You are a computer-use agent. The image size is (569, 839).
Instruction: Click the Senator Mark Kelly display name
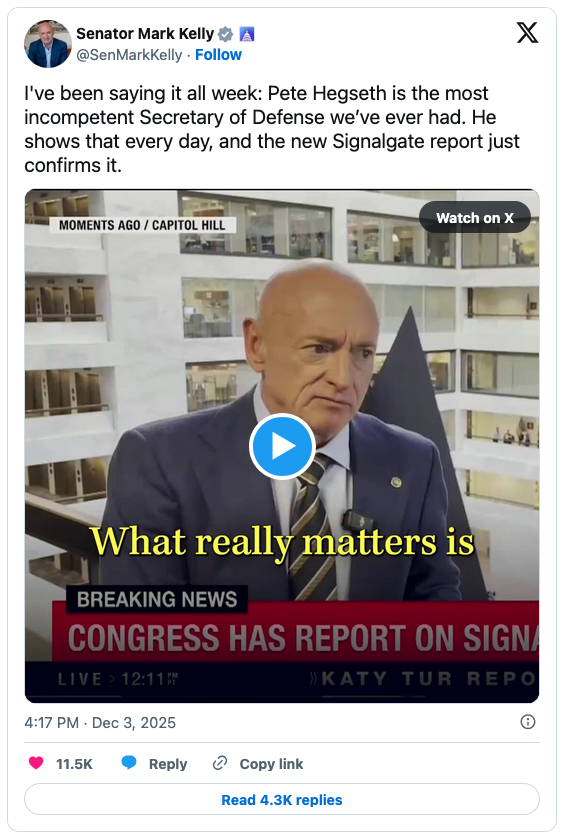pos(145,34)
